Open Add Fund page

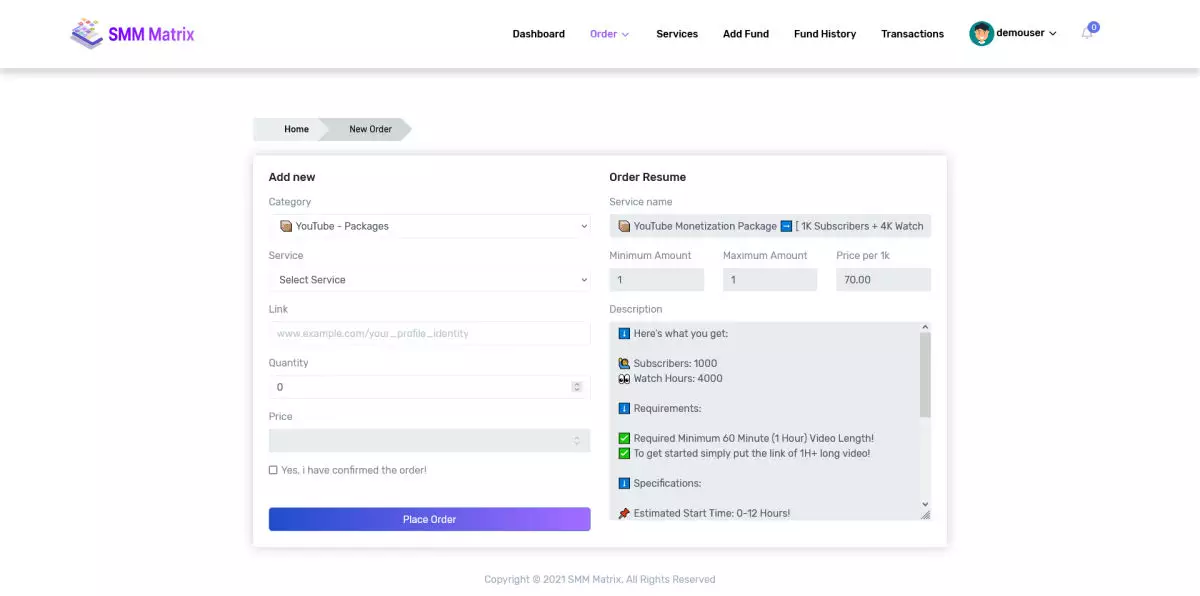(x=746, y=34)
